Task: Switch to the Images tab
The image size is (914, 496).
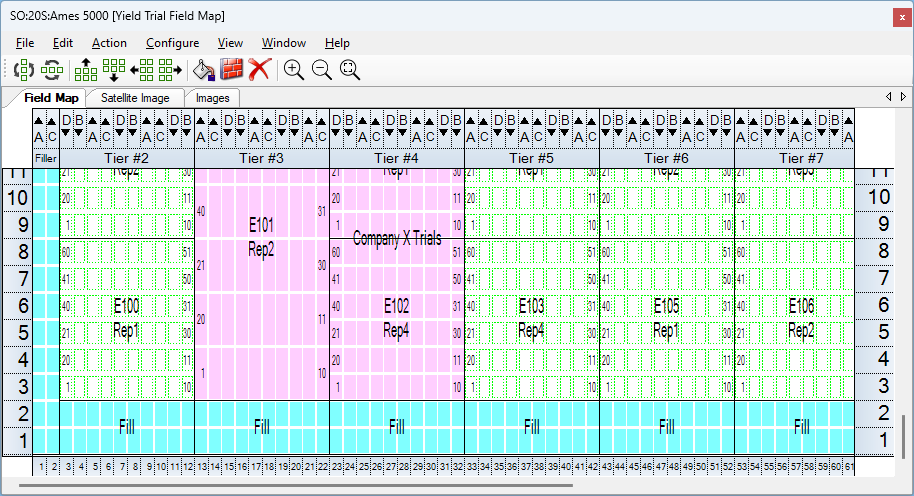Action: point(213,98)
